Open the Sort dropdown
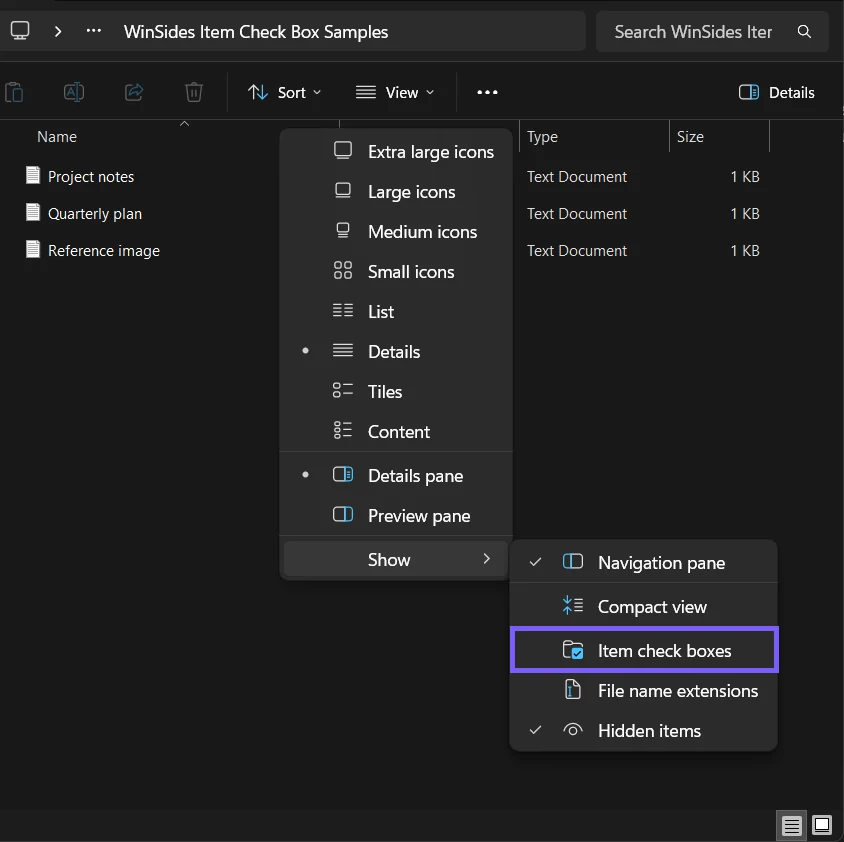Screen dimensions: 844x842 pyautogui.click(x=284, y=93)
